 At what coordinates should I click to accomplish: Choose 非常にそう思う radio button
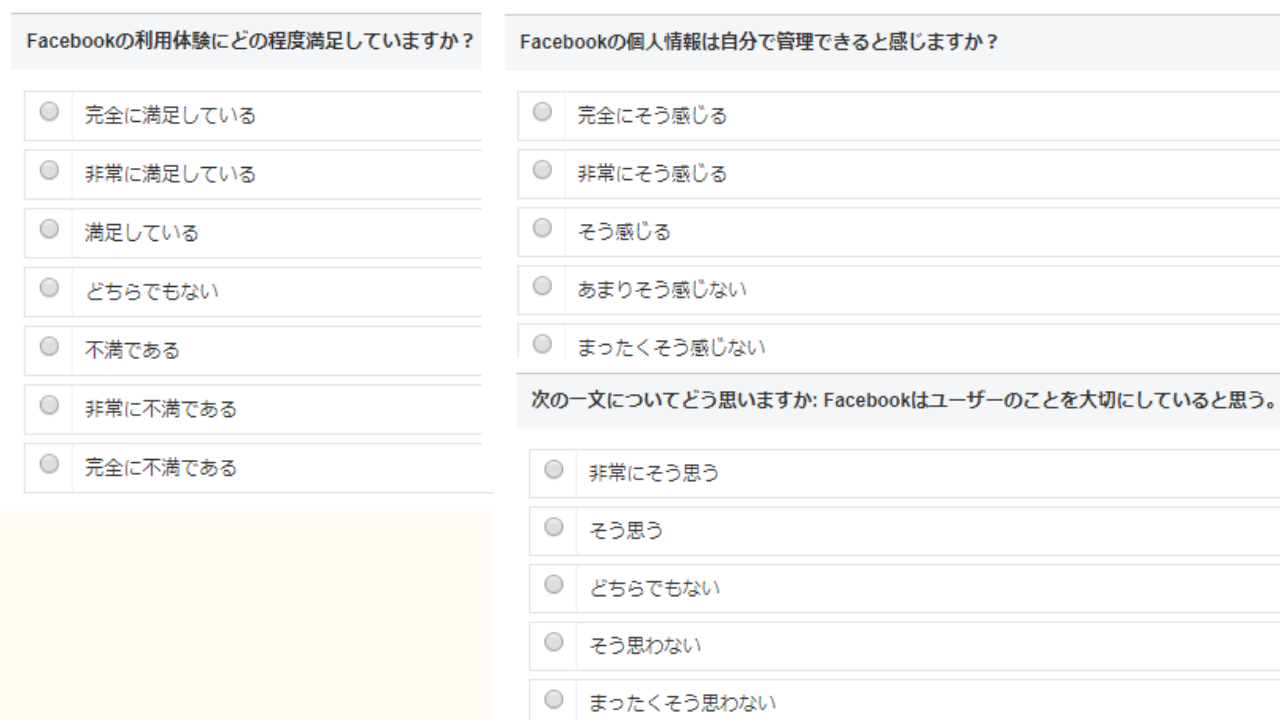554,470
